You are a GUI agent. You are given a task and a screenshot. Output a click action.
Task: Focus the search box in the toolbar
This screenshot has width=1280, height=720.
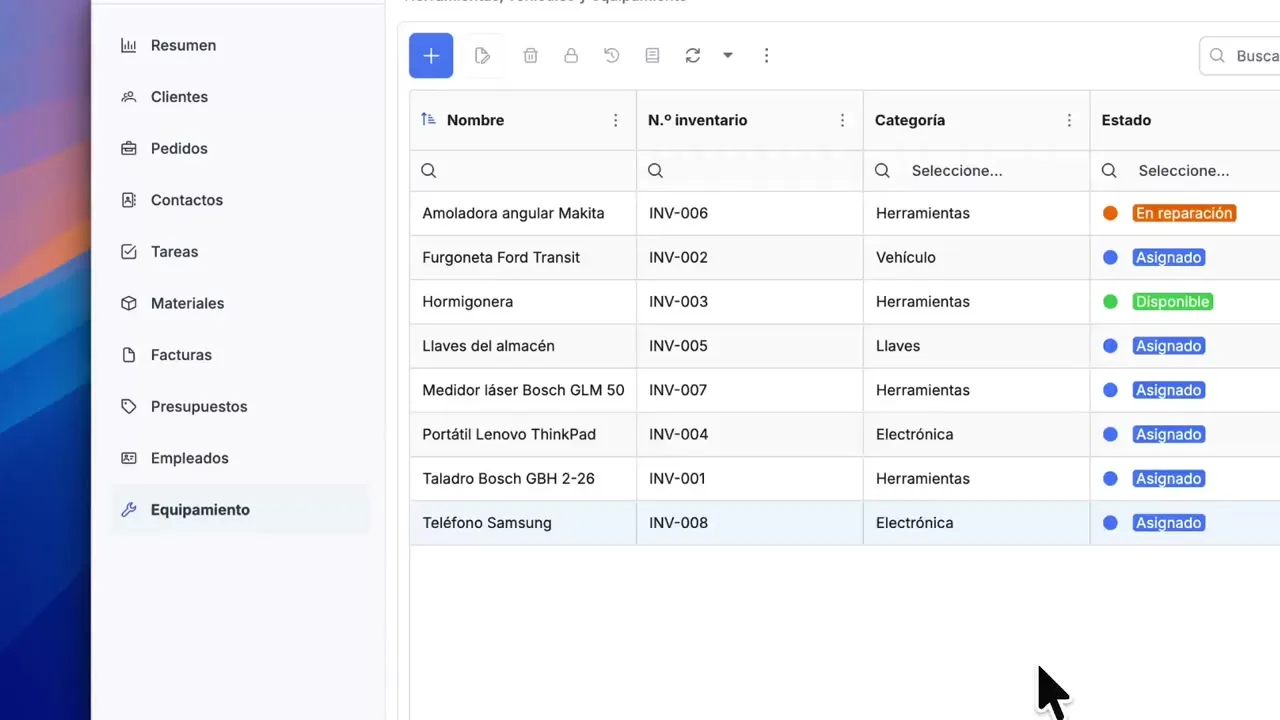1250,56
